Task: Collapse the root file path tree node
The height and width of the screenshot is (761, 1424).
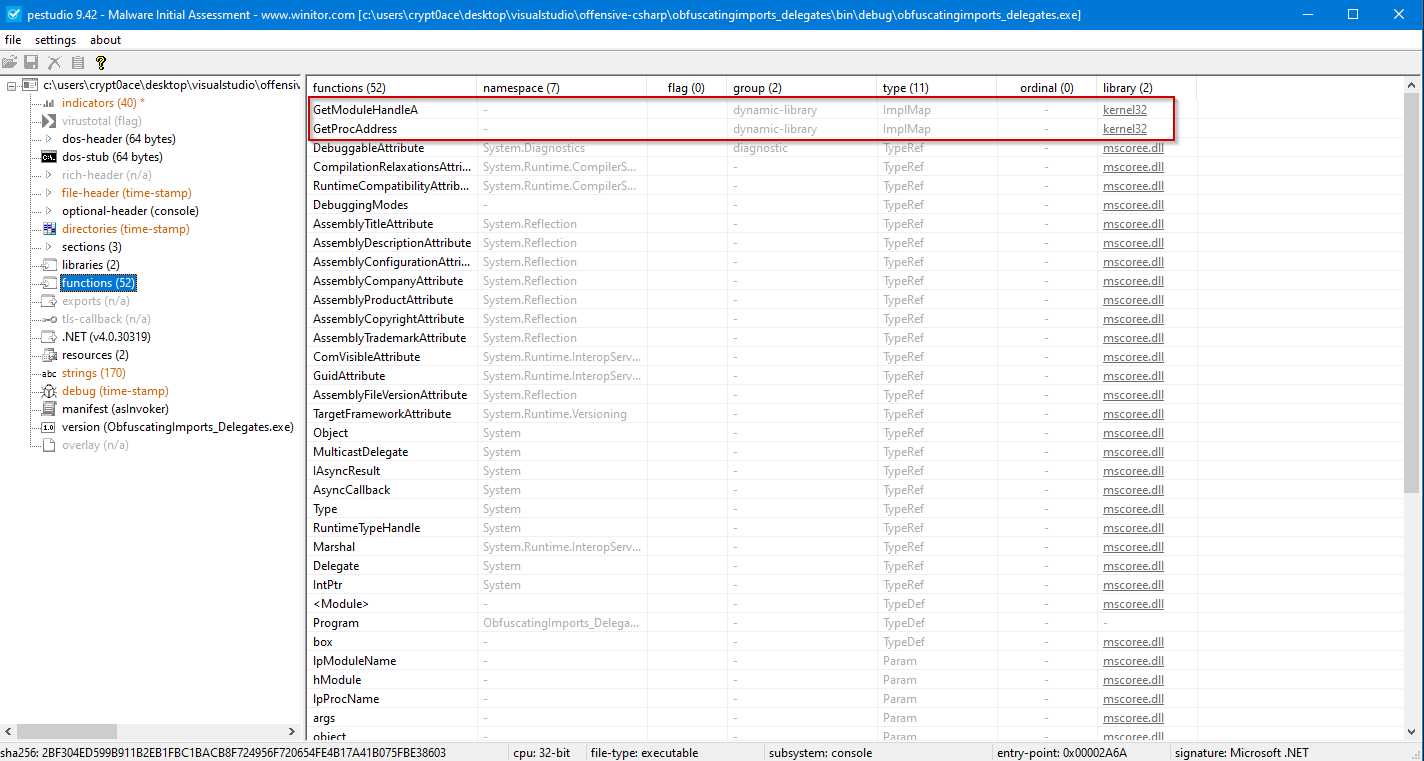Action: (11, 86)
